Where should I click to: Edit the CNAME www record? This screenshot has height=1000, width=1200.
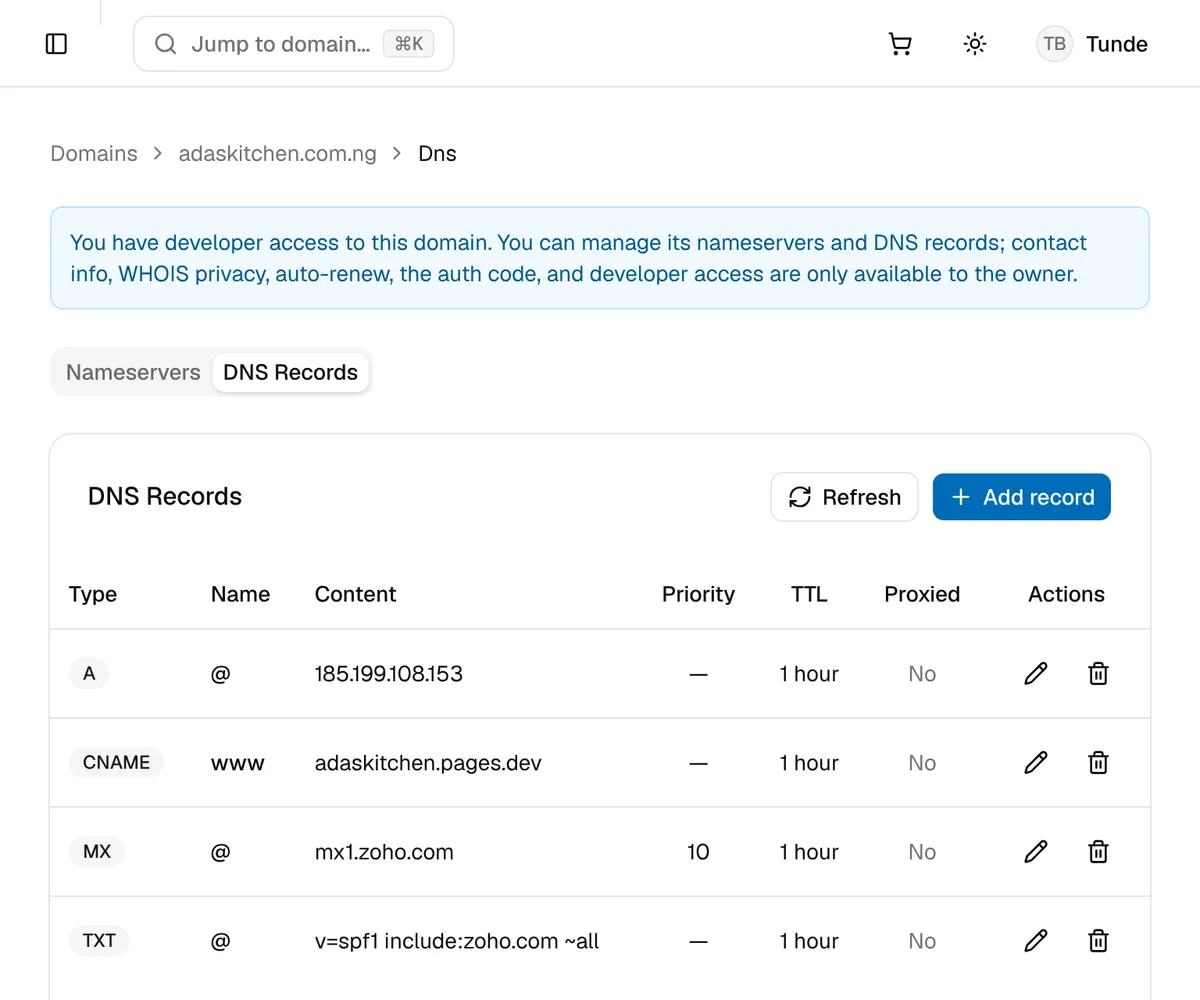[x=1036, y=763]
